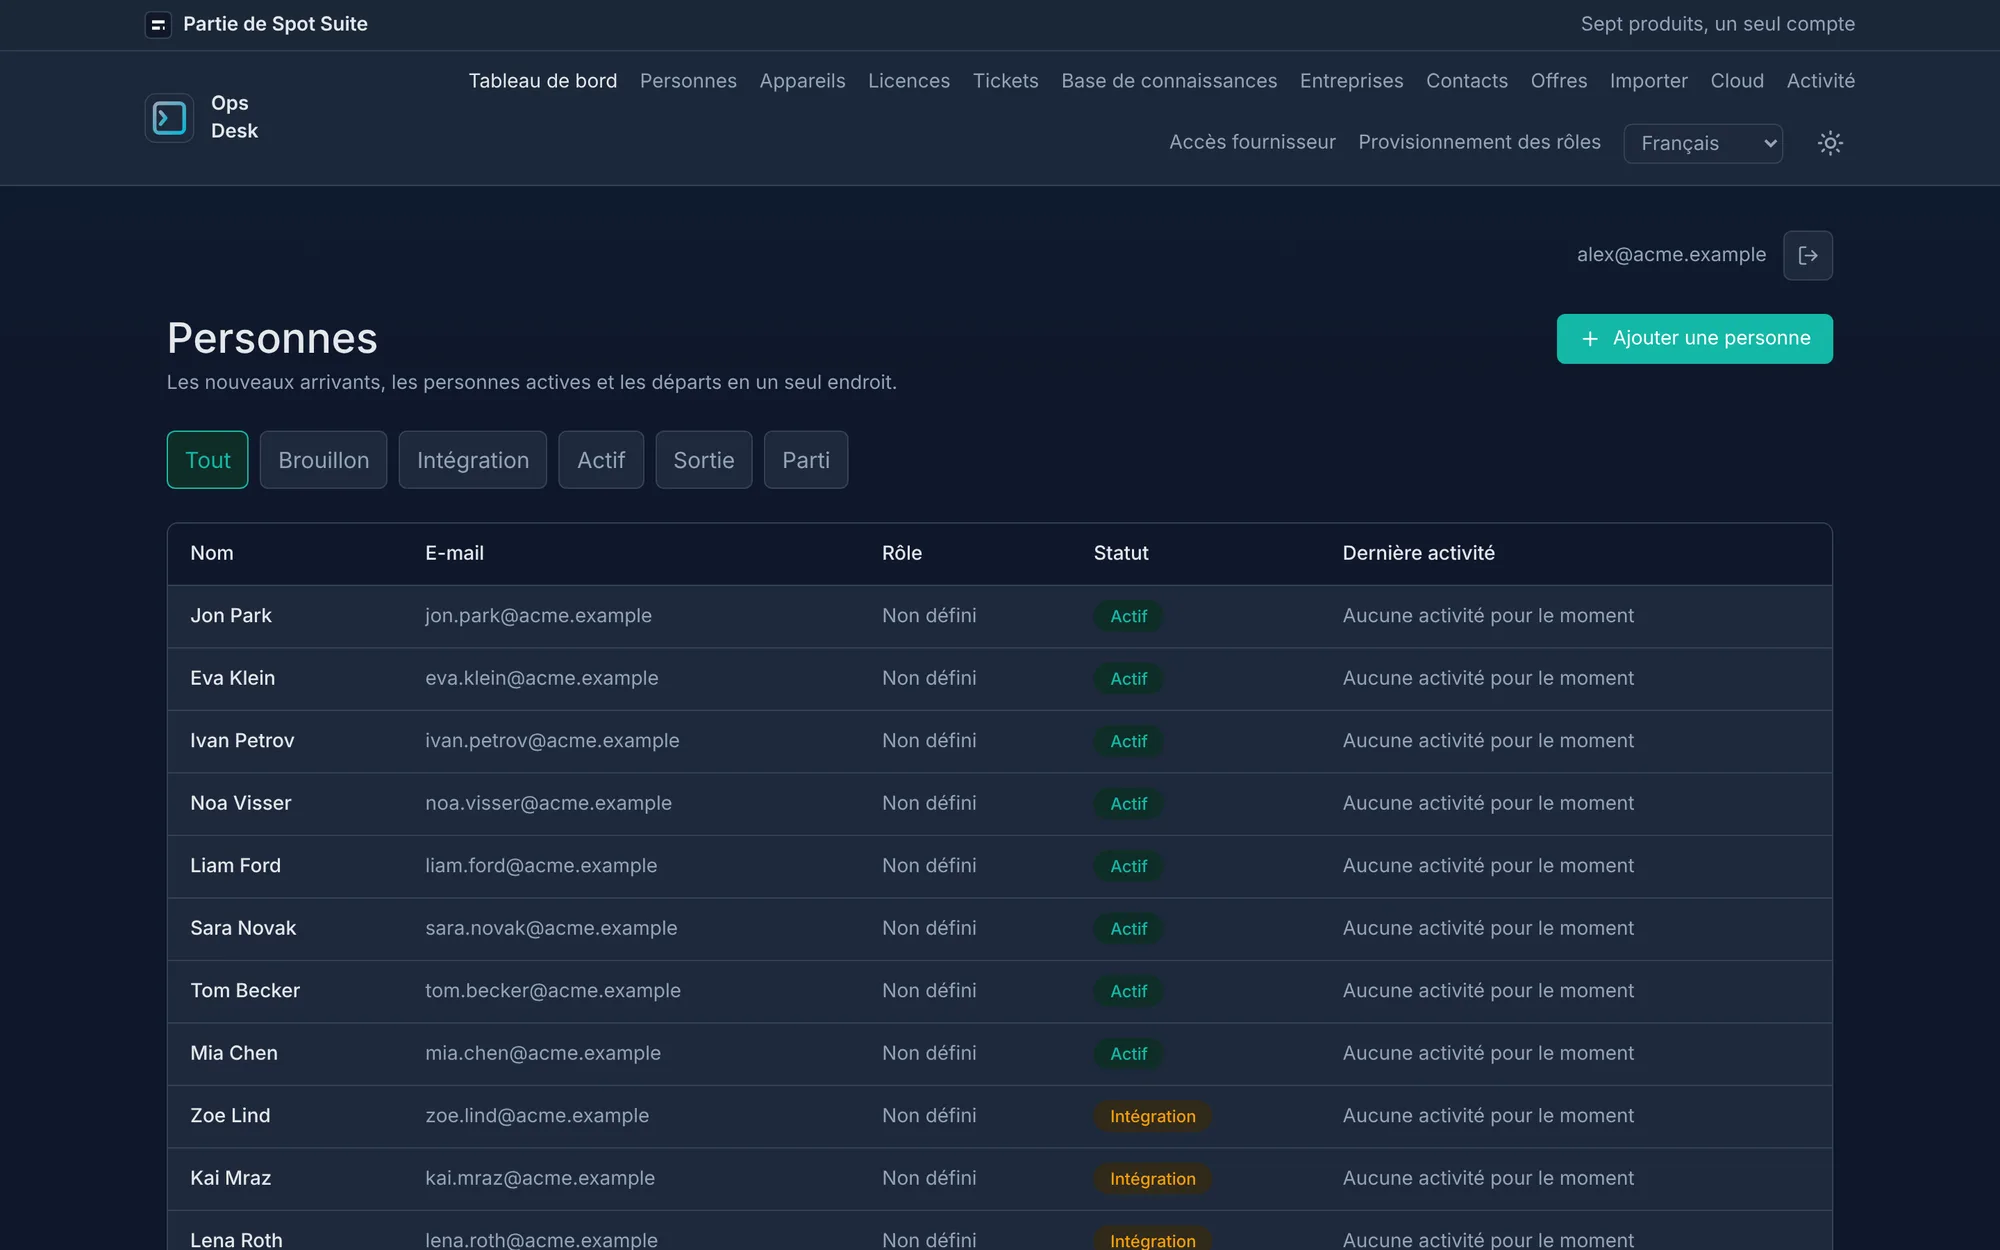Click the Spot Suite icon in top bar
The height and width of the screenshot is (1250, 2000).
pos(158,24)
